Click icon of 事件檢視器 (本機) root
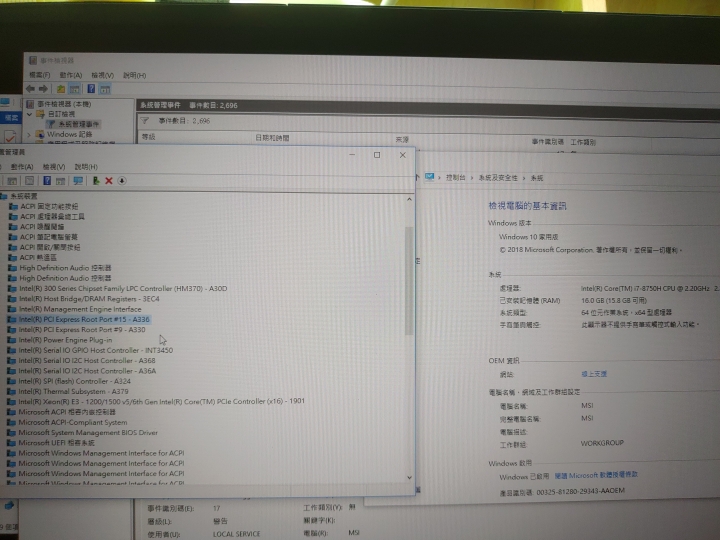 tap(30, 104)
